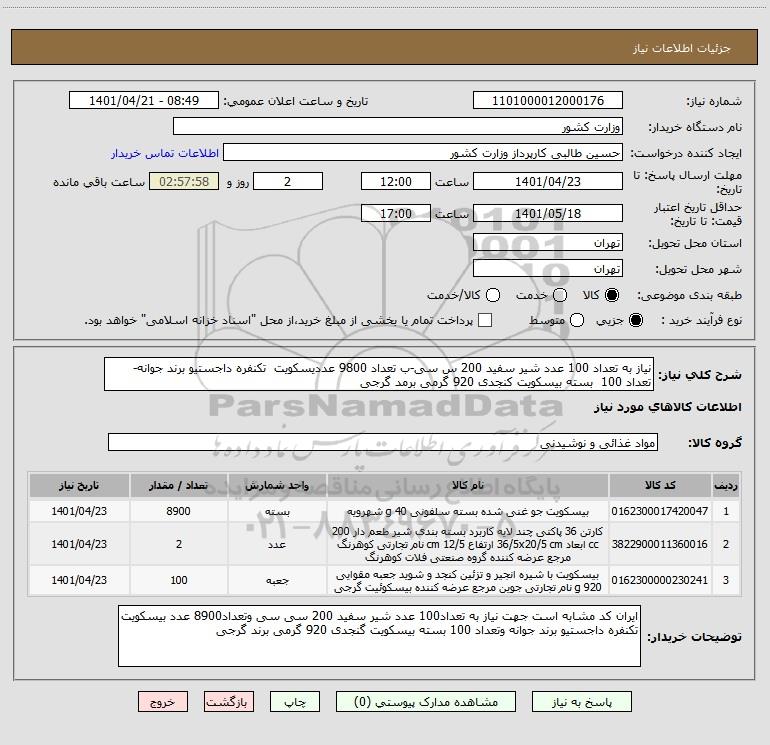
Task: Click the row 1 product name بیسکویت جو غنی شده
Action: coord(468,511)
